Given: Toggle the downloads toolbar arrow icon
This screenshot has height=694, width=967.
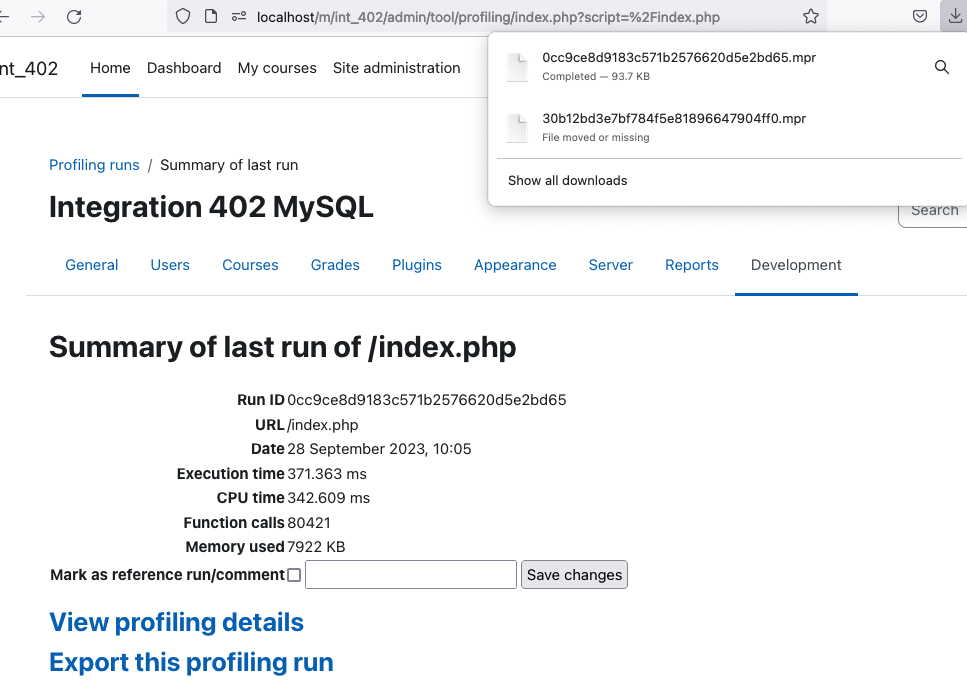Looking at the screenshot, I should (x=954, y=17).
